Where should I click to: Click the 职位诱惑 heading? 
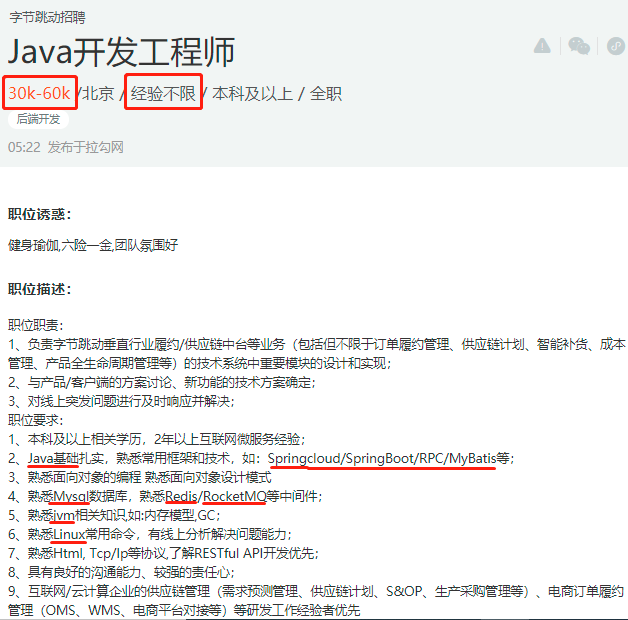(39, 214)
